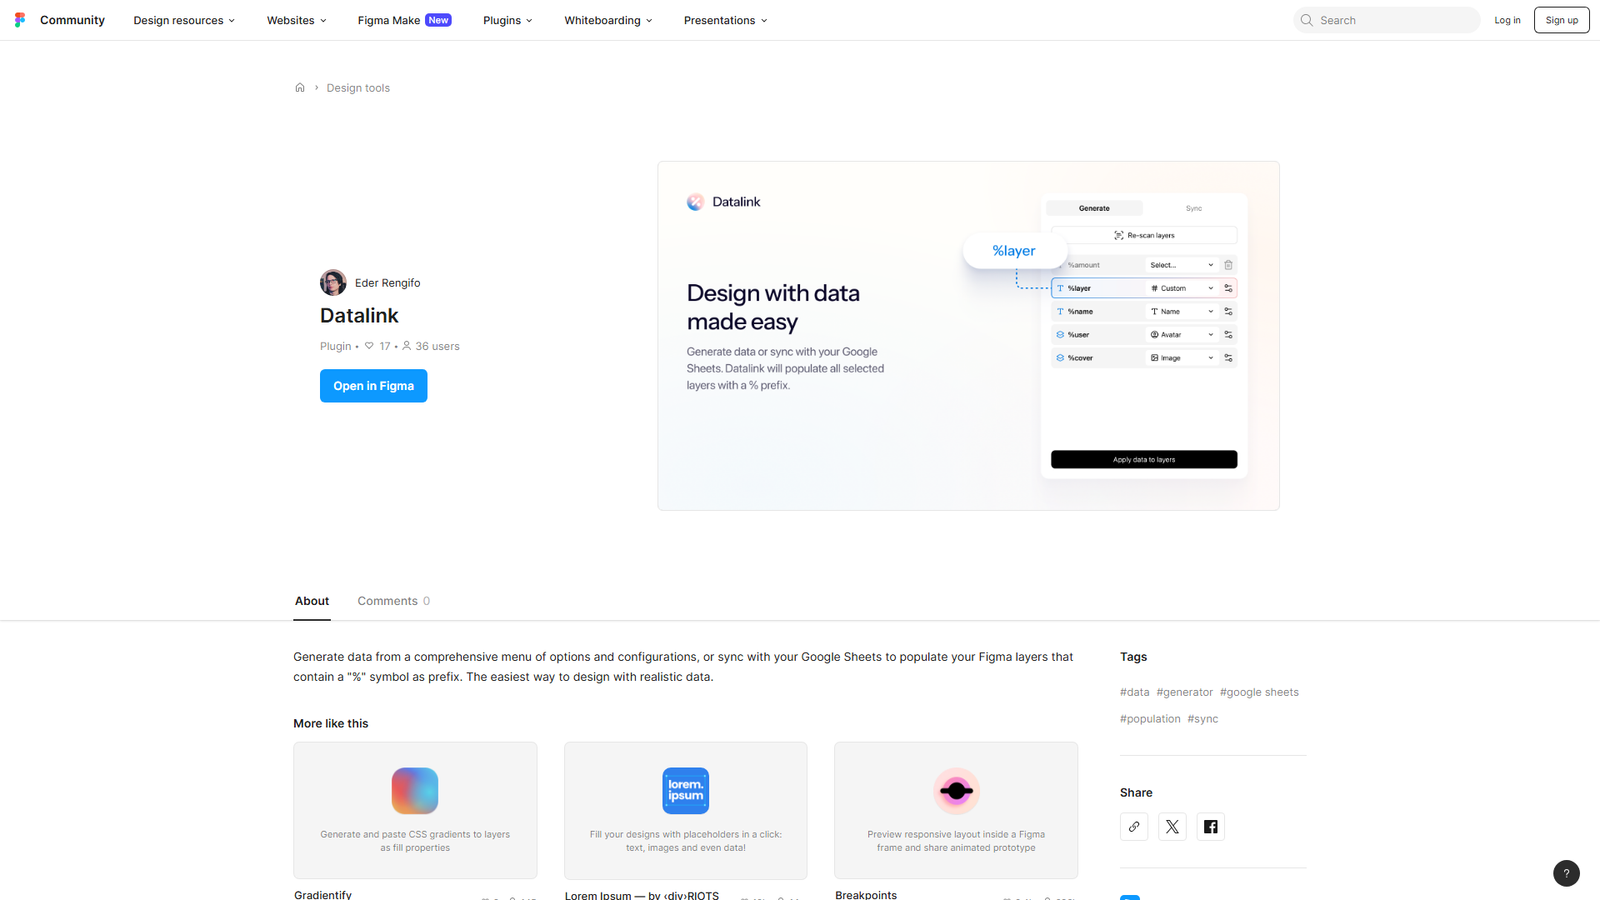1600x900 pixels.
Task: Click the Gradientify gradient thumbnail icon
Action: [x=414, y=790]
